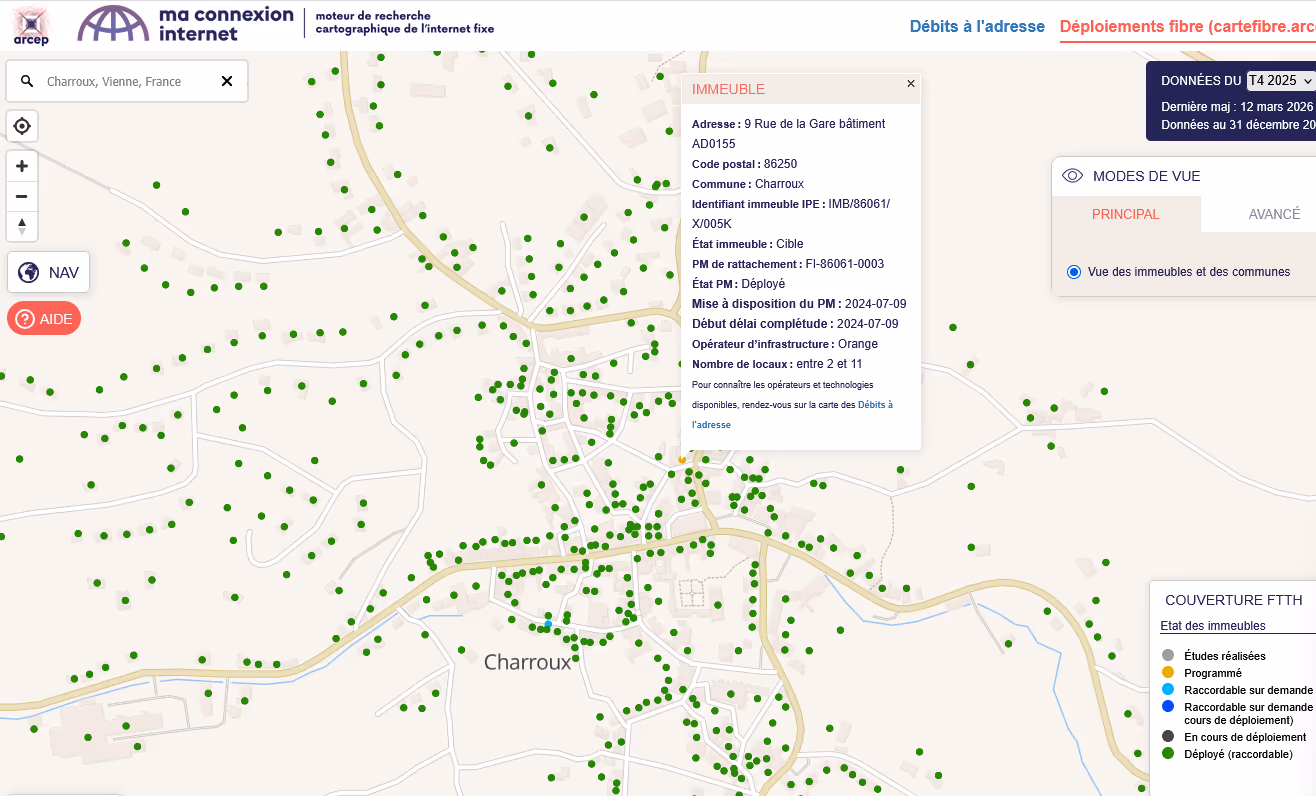Screen dimensions: 1316x796
Task: Toggle the Modes de vue eye icon
Action: point(1072,176)
